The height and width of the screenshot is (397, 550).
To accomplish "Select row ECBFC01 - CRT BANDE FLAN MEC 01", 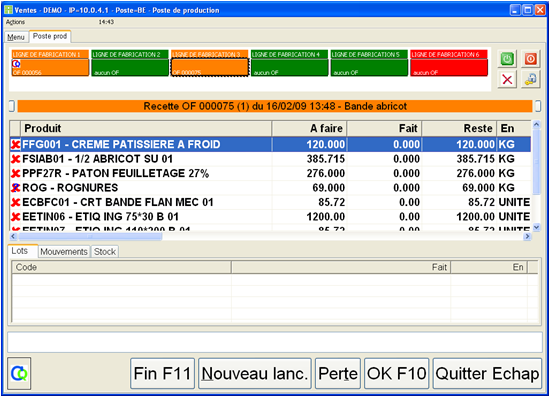I will (270, 202).
